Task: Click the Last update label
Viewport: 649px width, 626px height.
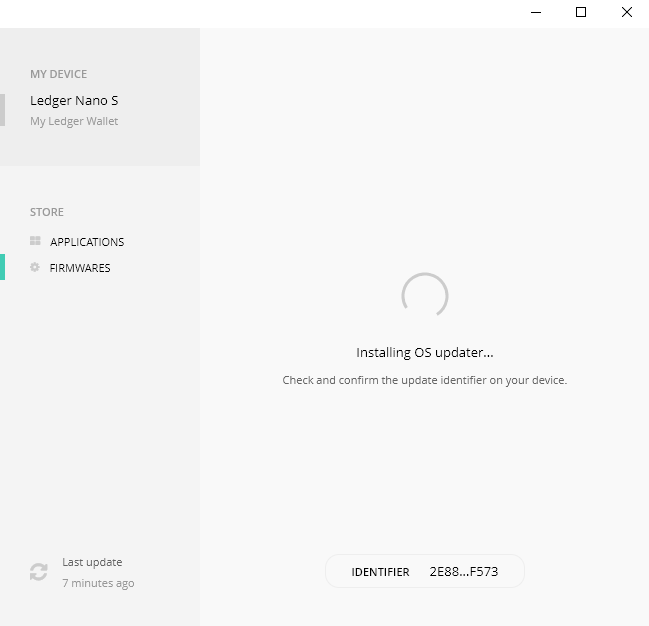Action: coord(92,562)
